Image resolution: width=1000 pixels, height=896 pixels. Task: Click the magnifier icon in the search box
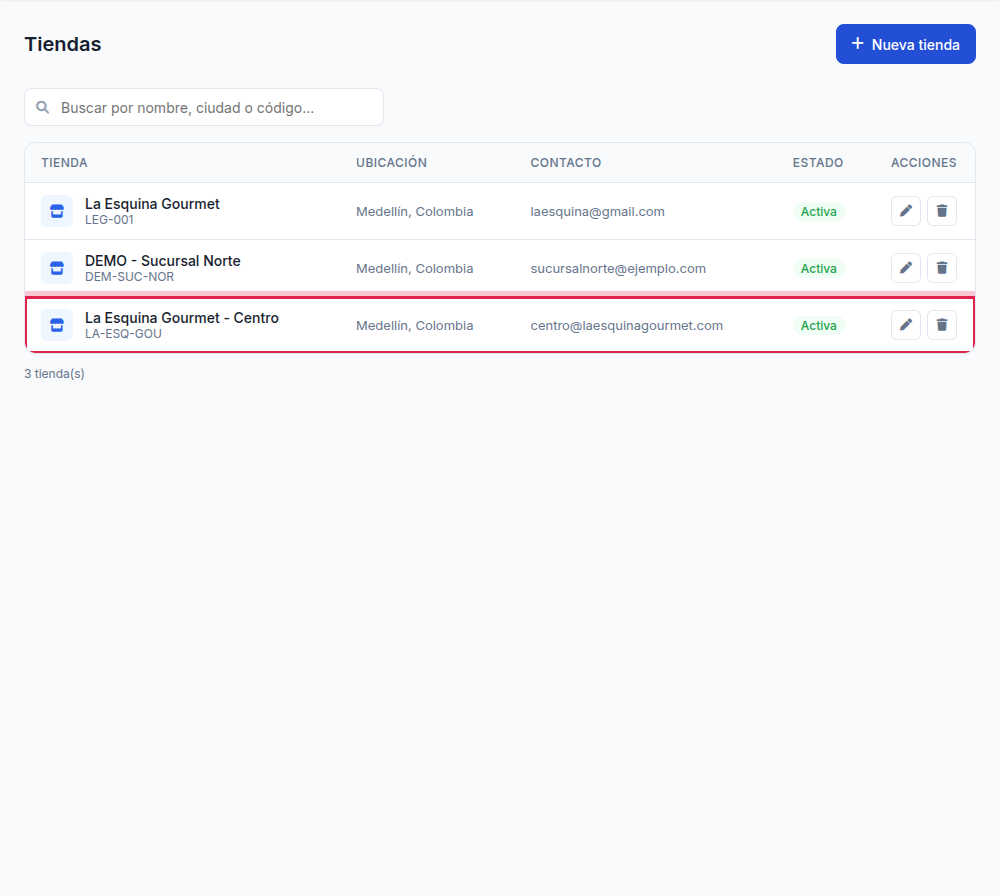[43, 107]
